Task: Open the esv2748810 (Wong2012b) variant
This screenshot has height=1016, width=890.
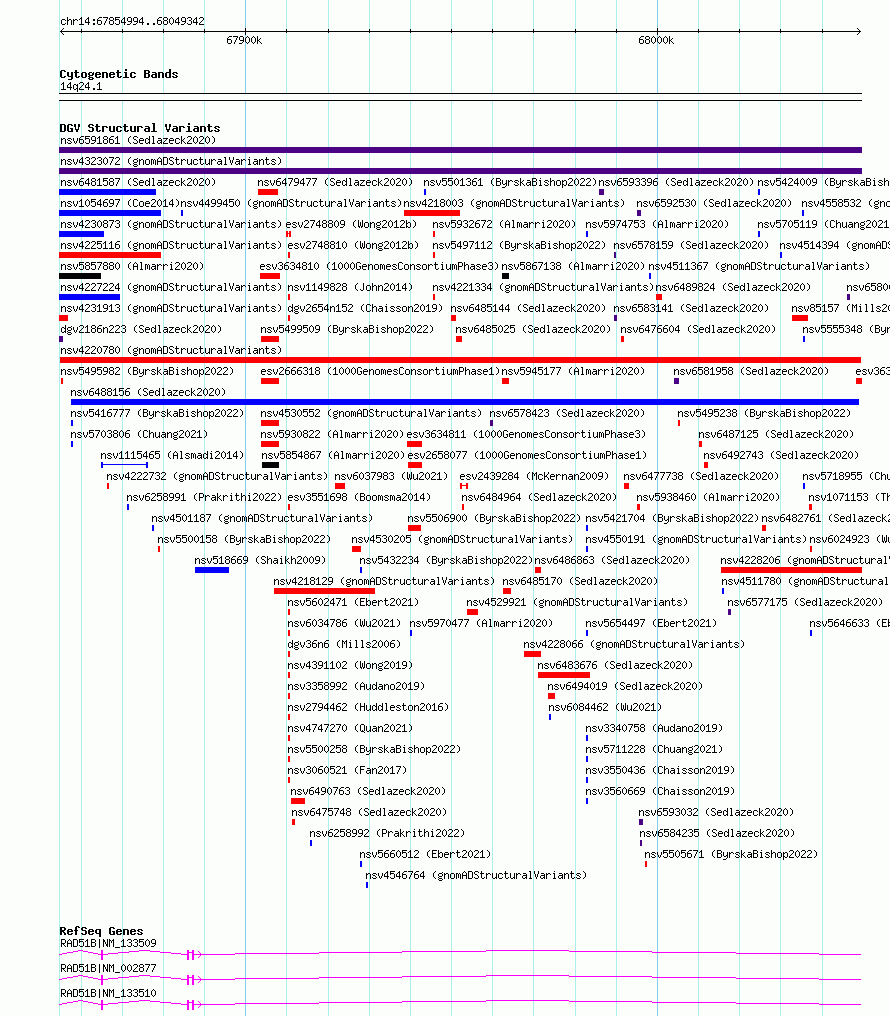Action: click(353, 245)
